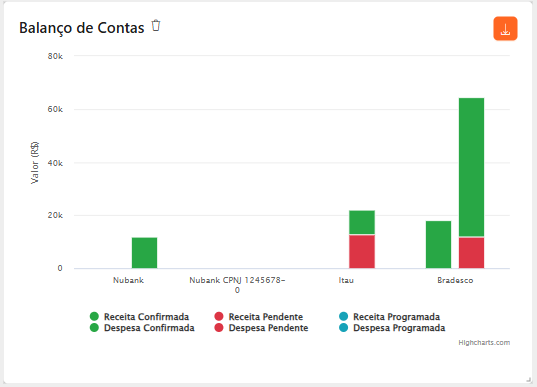Click the Balanço de Contas title
Screen dimensions: 537x387
[x=82, y=28]
